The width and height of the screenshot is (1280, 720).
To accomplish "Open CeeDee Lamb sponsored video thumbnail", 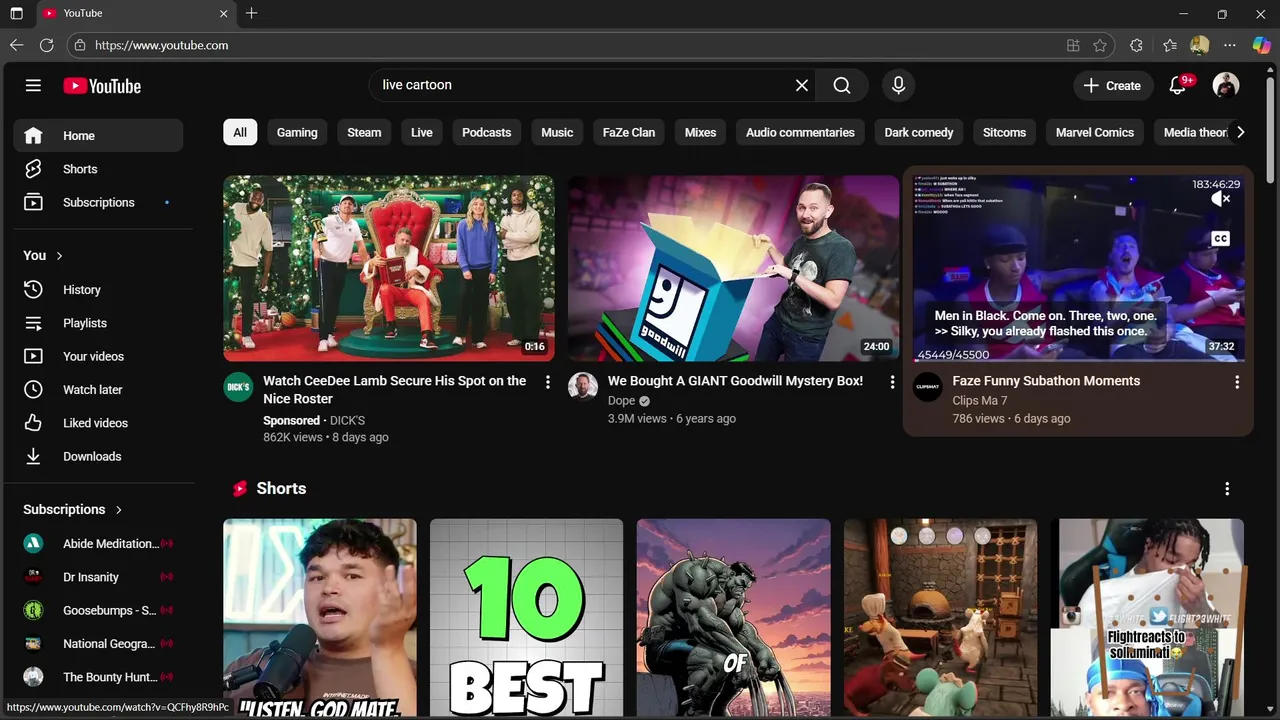I will point(388,268).
